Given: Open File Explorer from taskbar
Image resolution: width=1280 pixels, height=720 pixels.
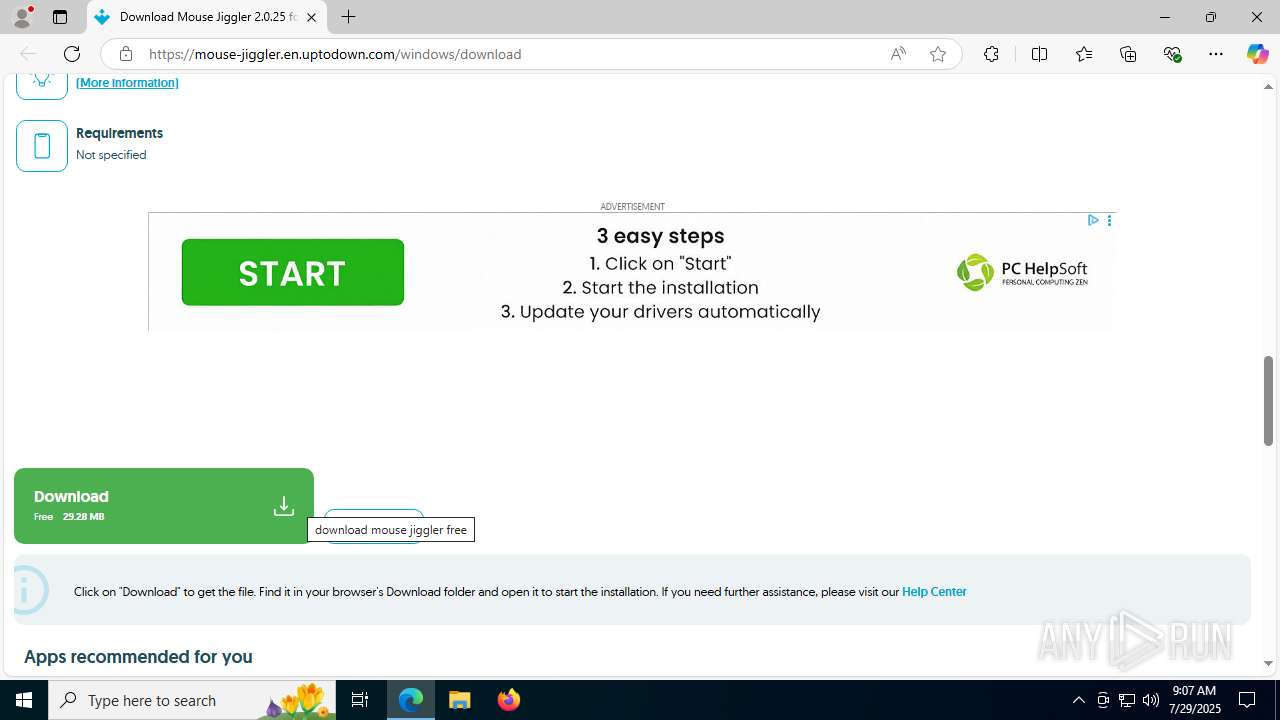Looking at the screenshot, I should click(459, 700).
